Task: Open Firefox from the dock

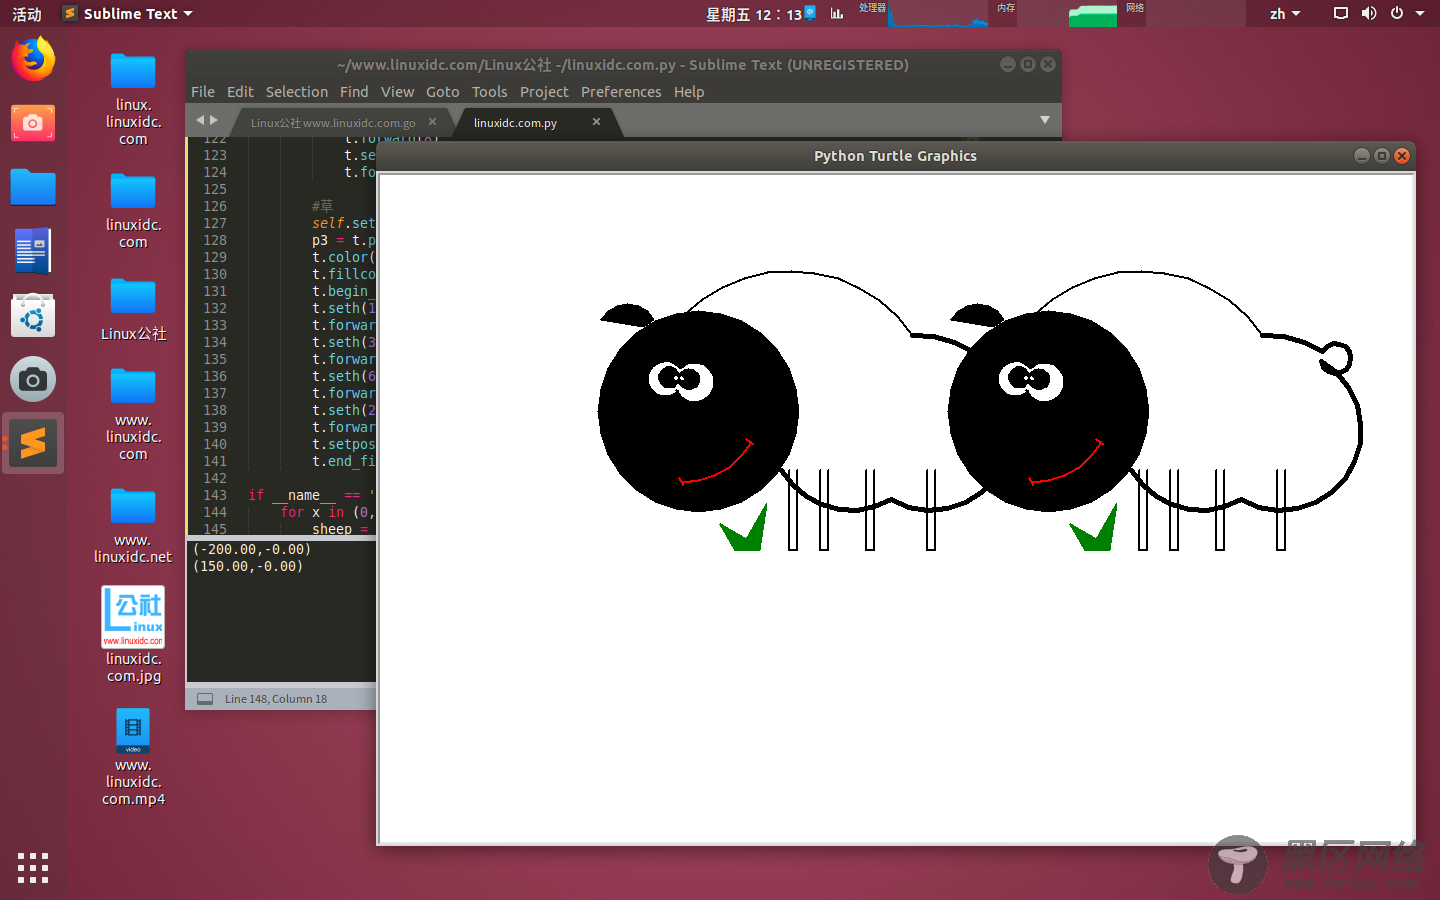Action: [x=33, y=59]
